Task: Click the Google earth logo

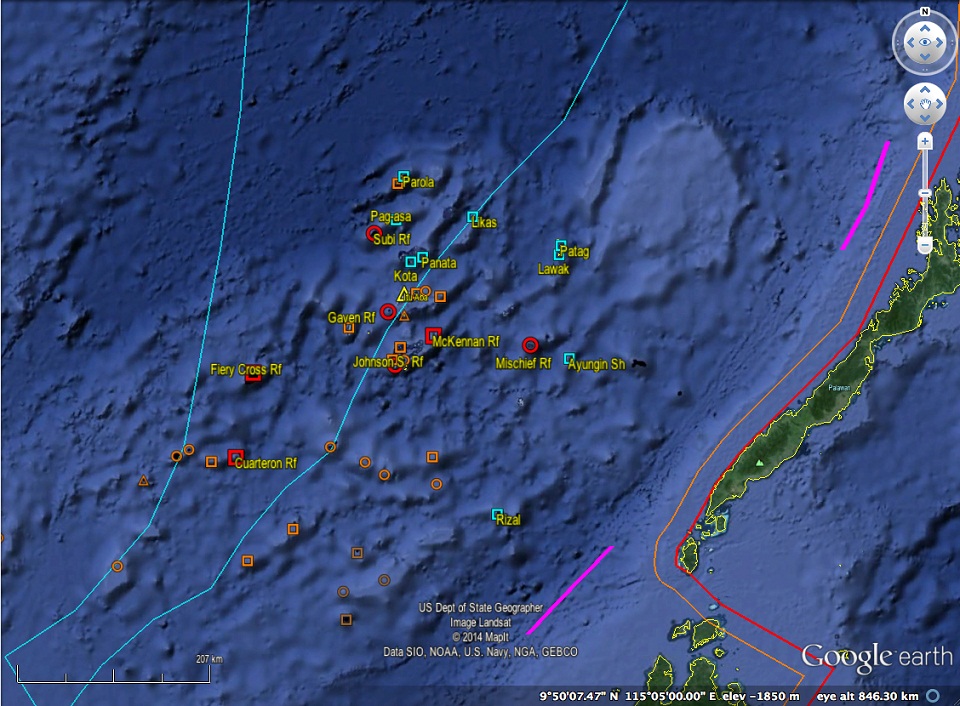Action: click(876, 656)
